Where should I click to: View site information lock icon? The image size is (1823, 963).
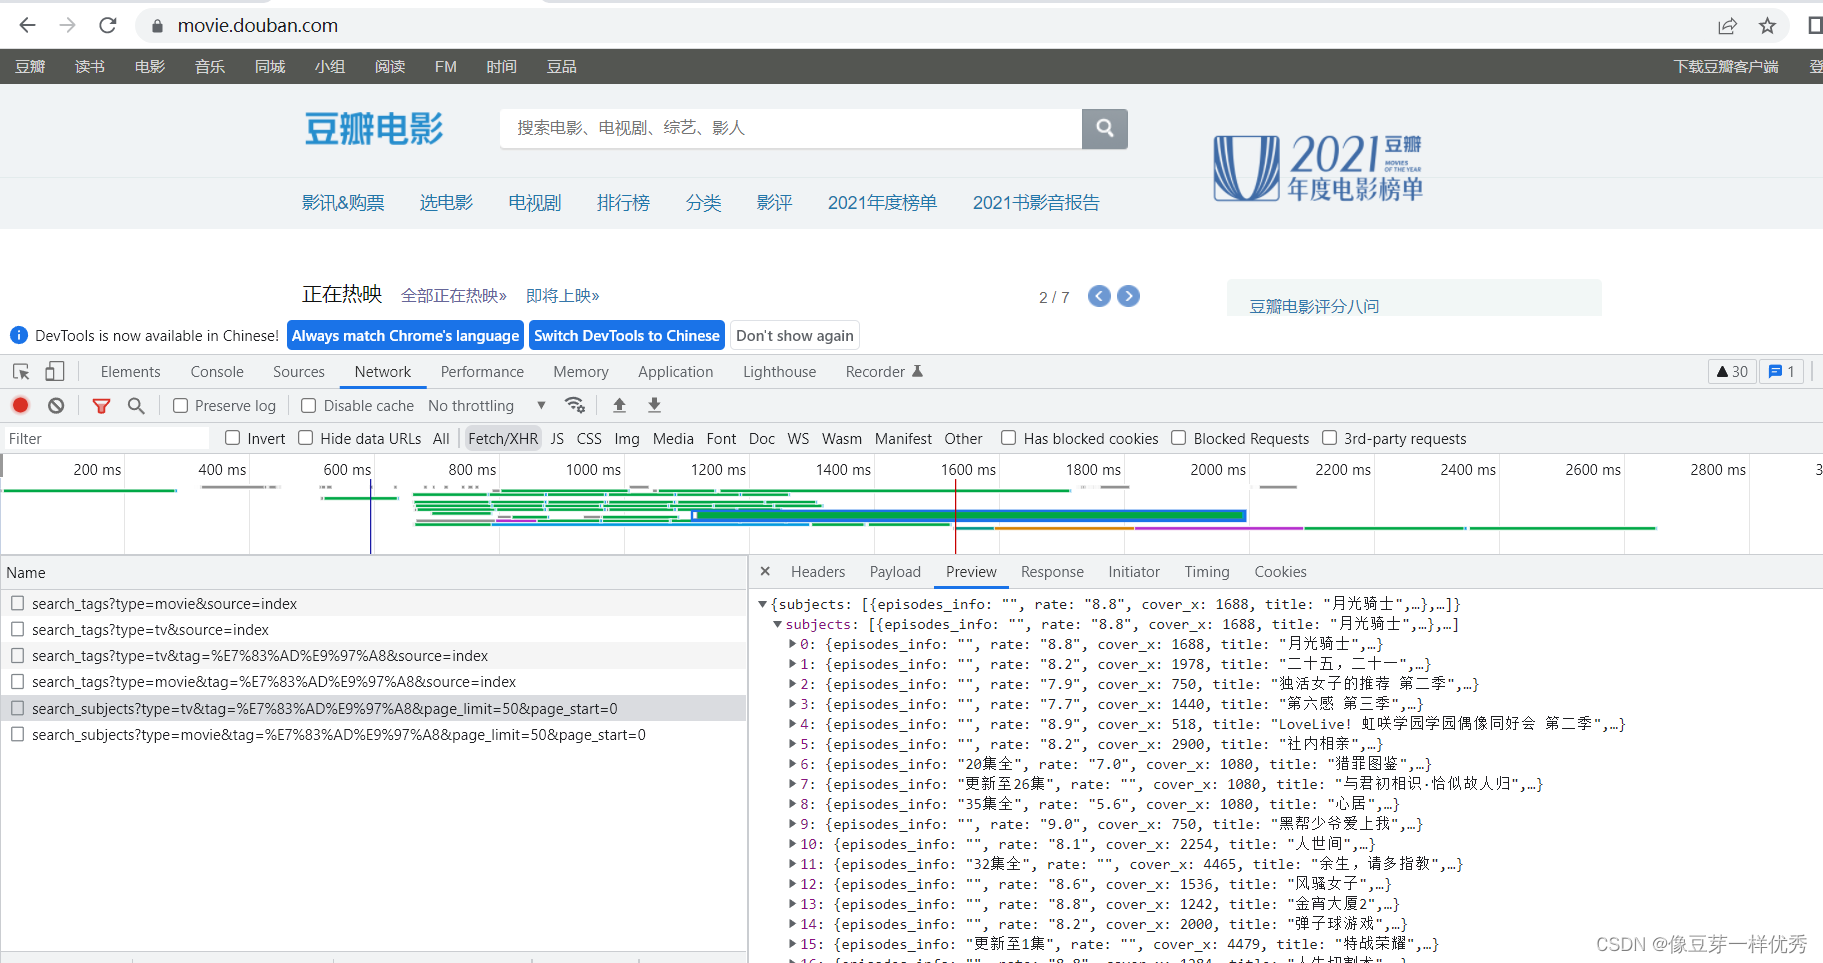157,26
